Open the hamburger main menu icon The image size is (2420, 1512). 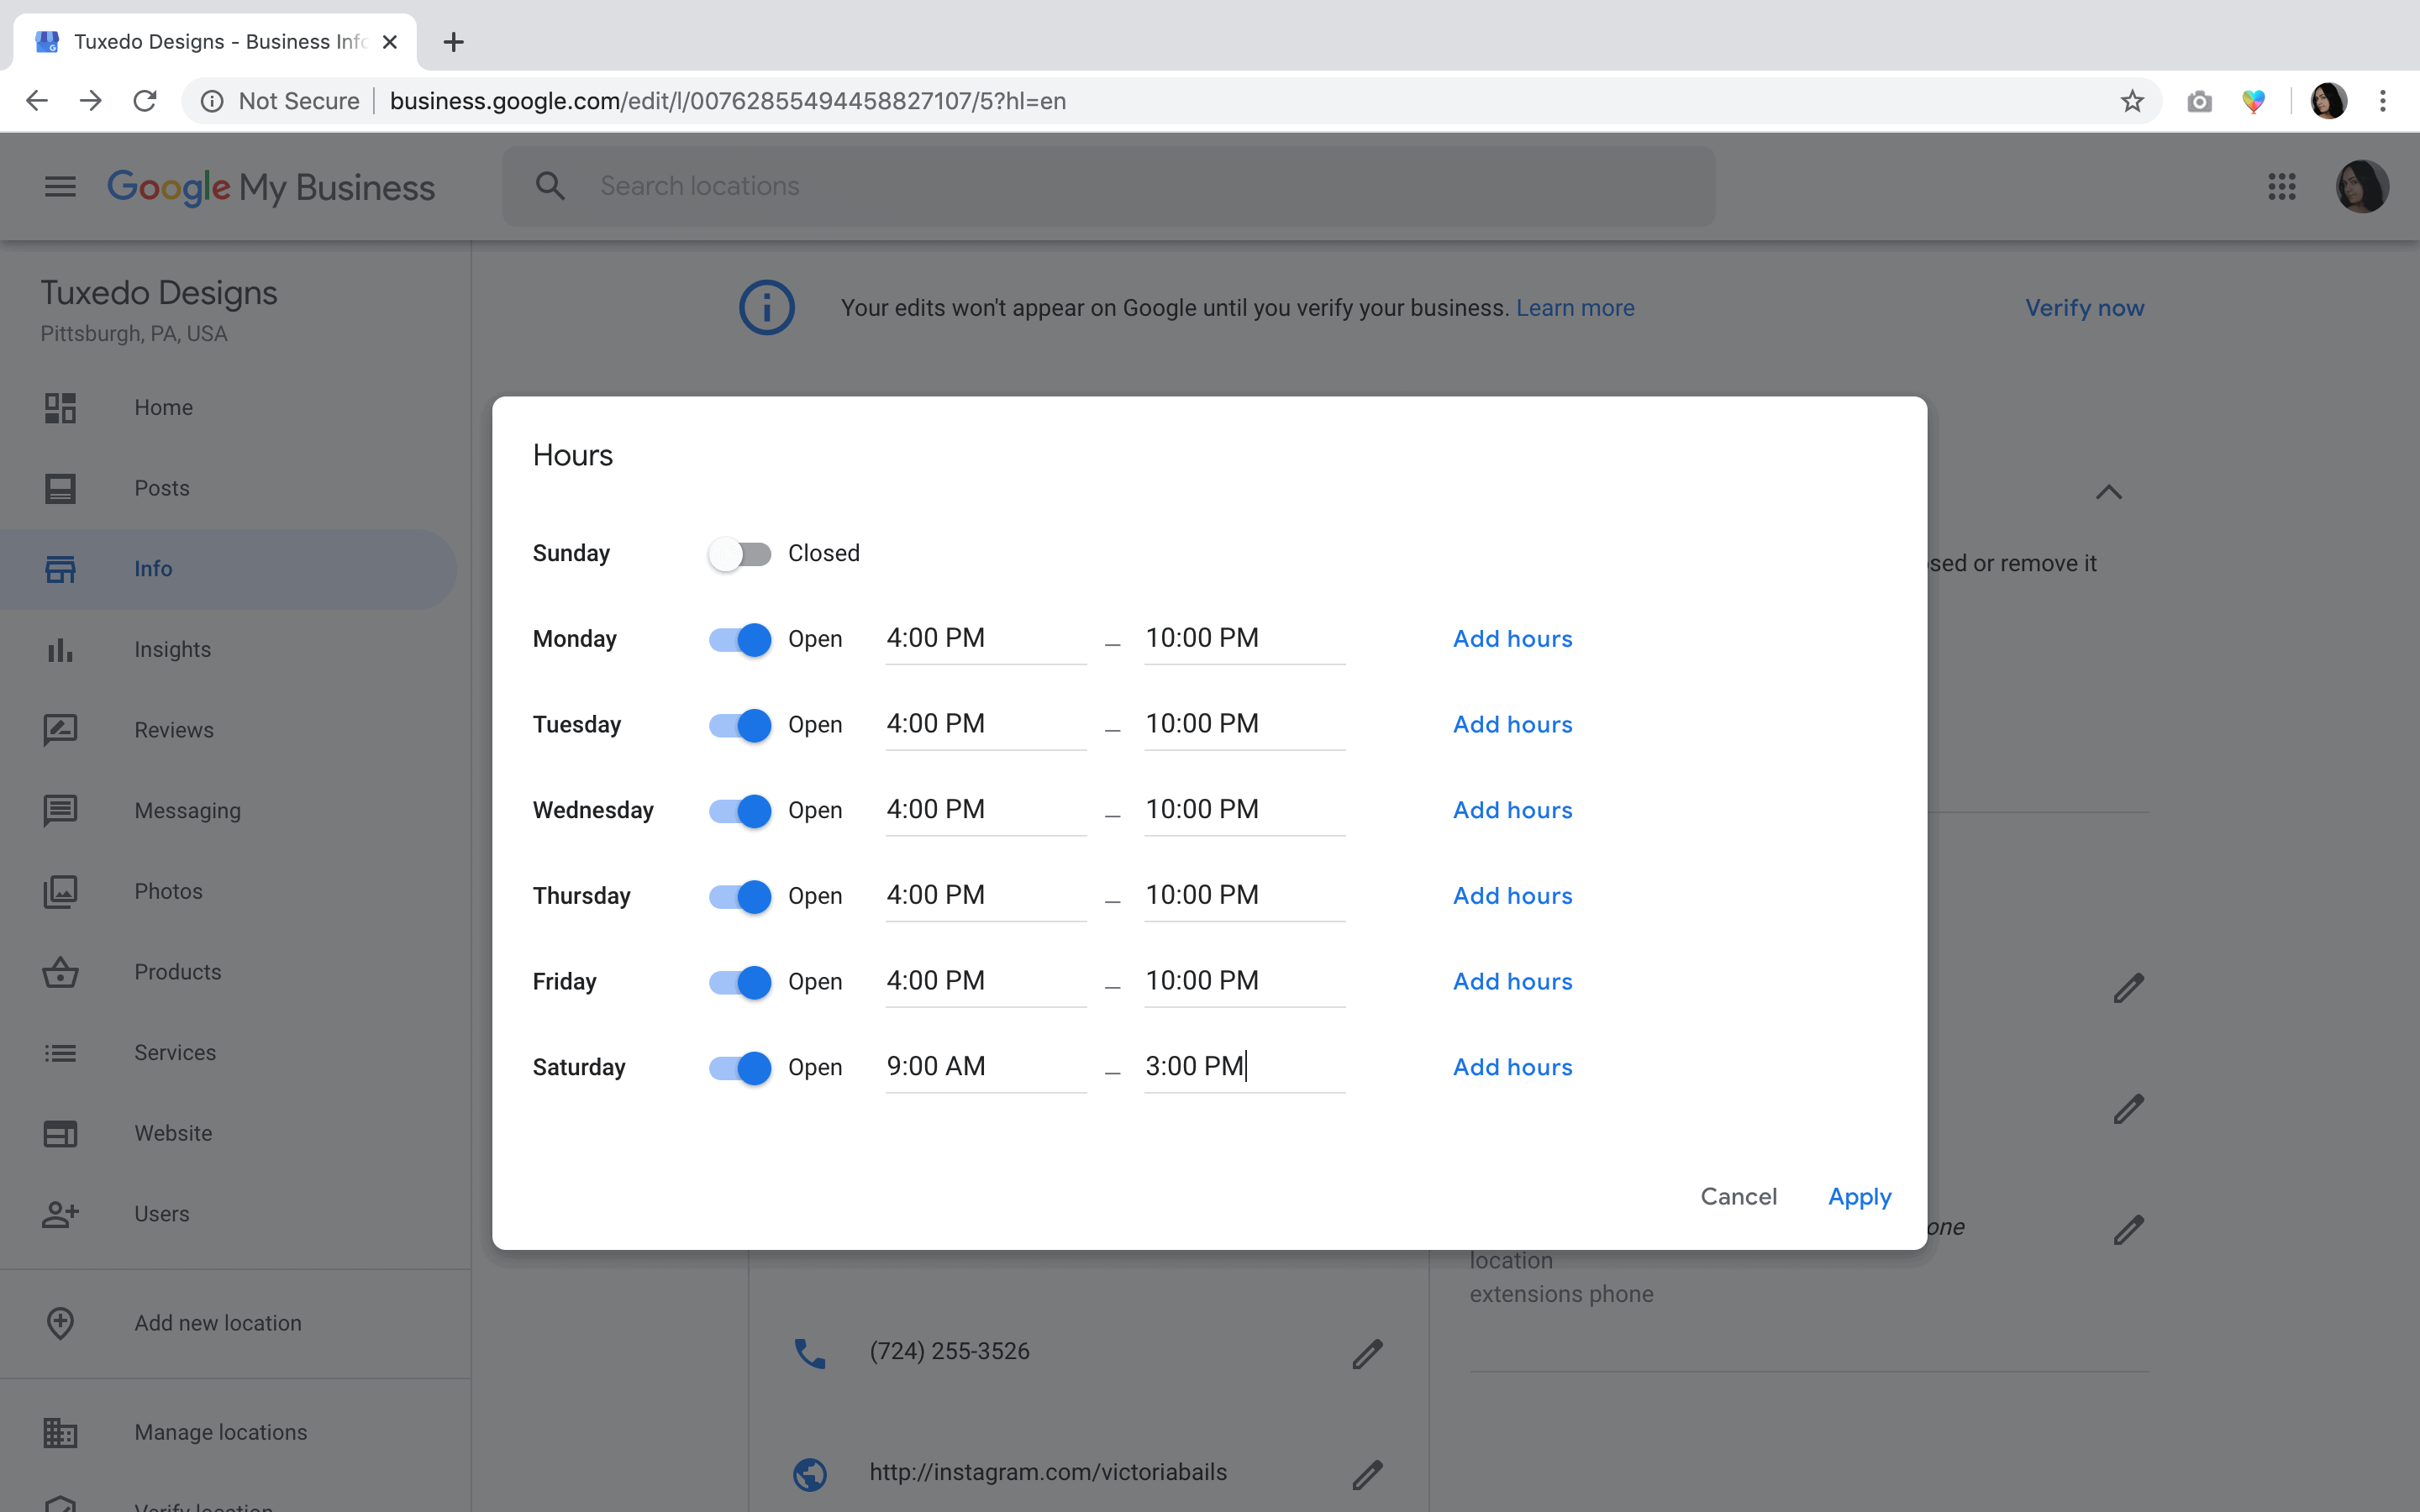pos(60,187)
